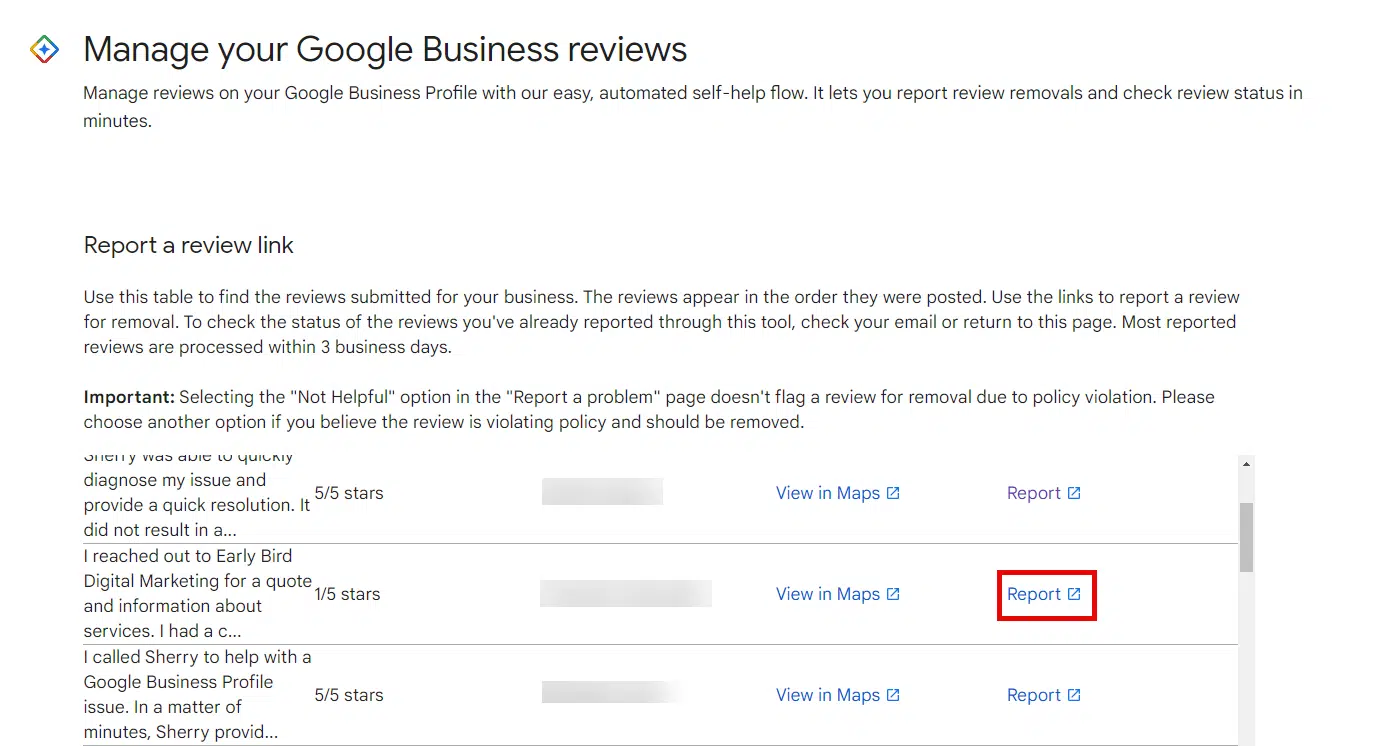The image size is (1384, 746).
Task: Click the Google Business Profile diamond logo
Action: click(x=44, y=49)
